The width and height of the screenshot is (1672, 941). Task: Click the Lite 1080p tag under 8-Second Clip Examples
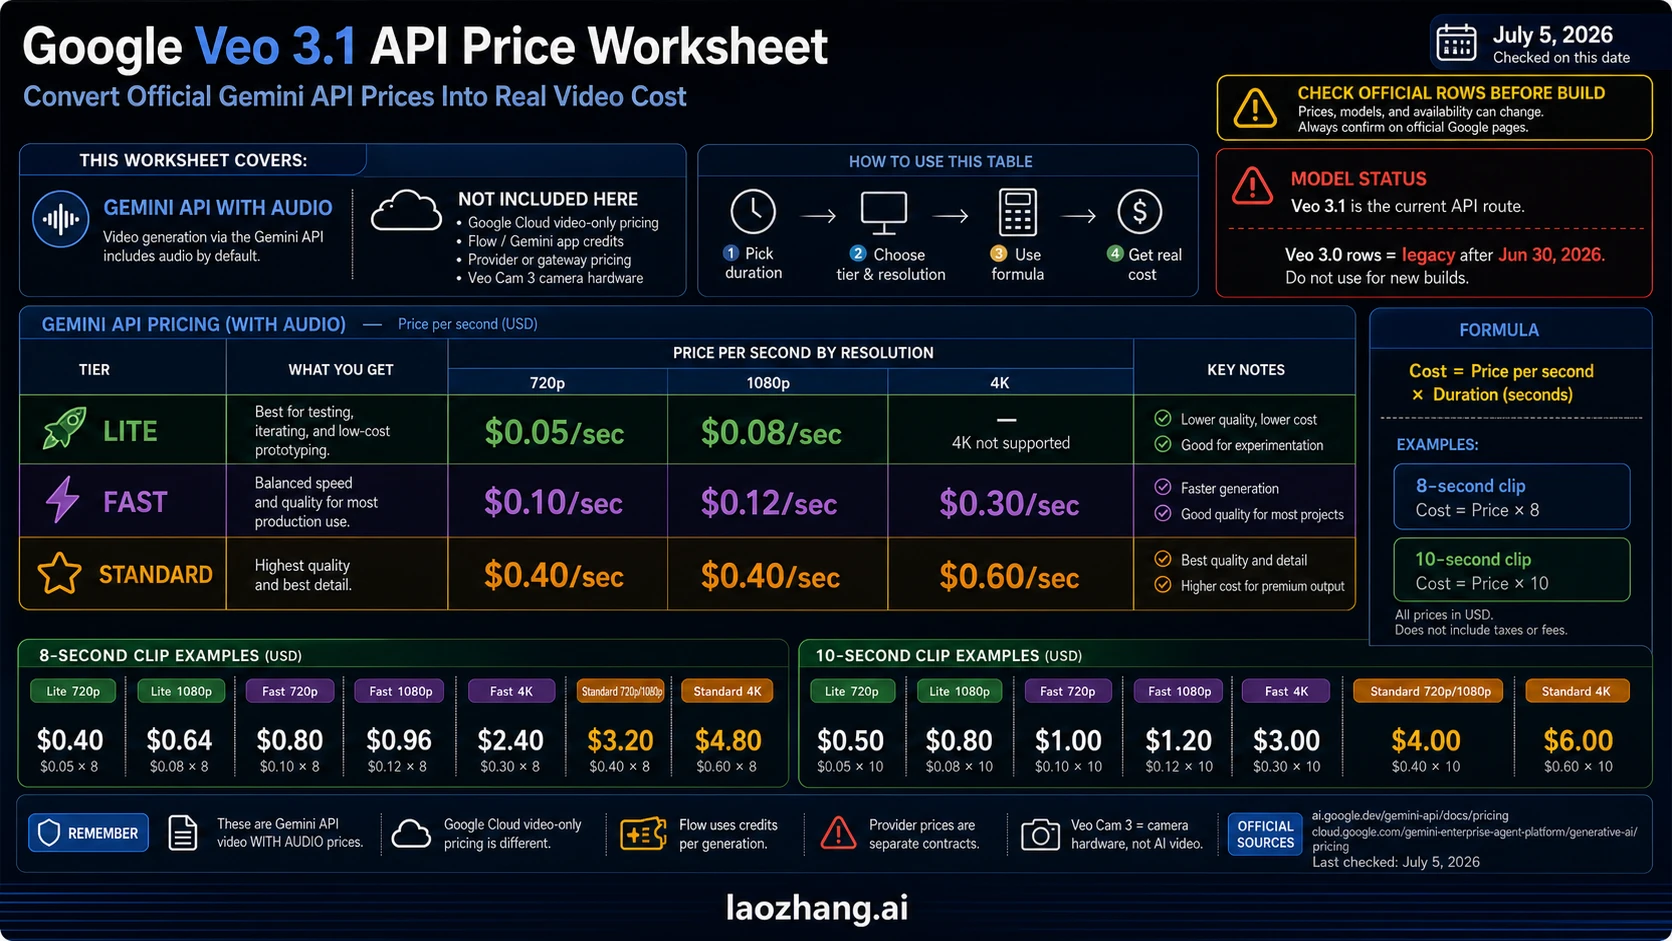pyautogui.click(x=181, y=691)
